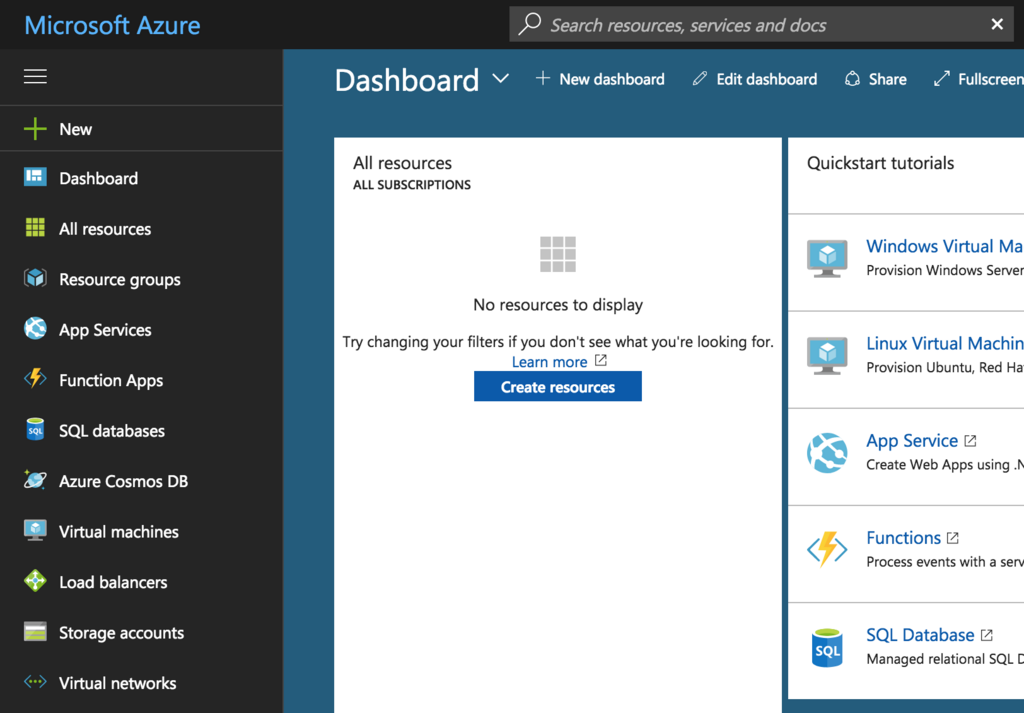Click the 'Virtual networks' label in sidebar
This screenshot has width=1024, height=713.
click(x=118, y=683)
